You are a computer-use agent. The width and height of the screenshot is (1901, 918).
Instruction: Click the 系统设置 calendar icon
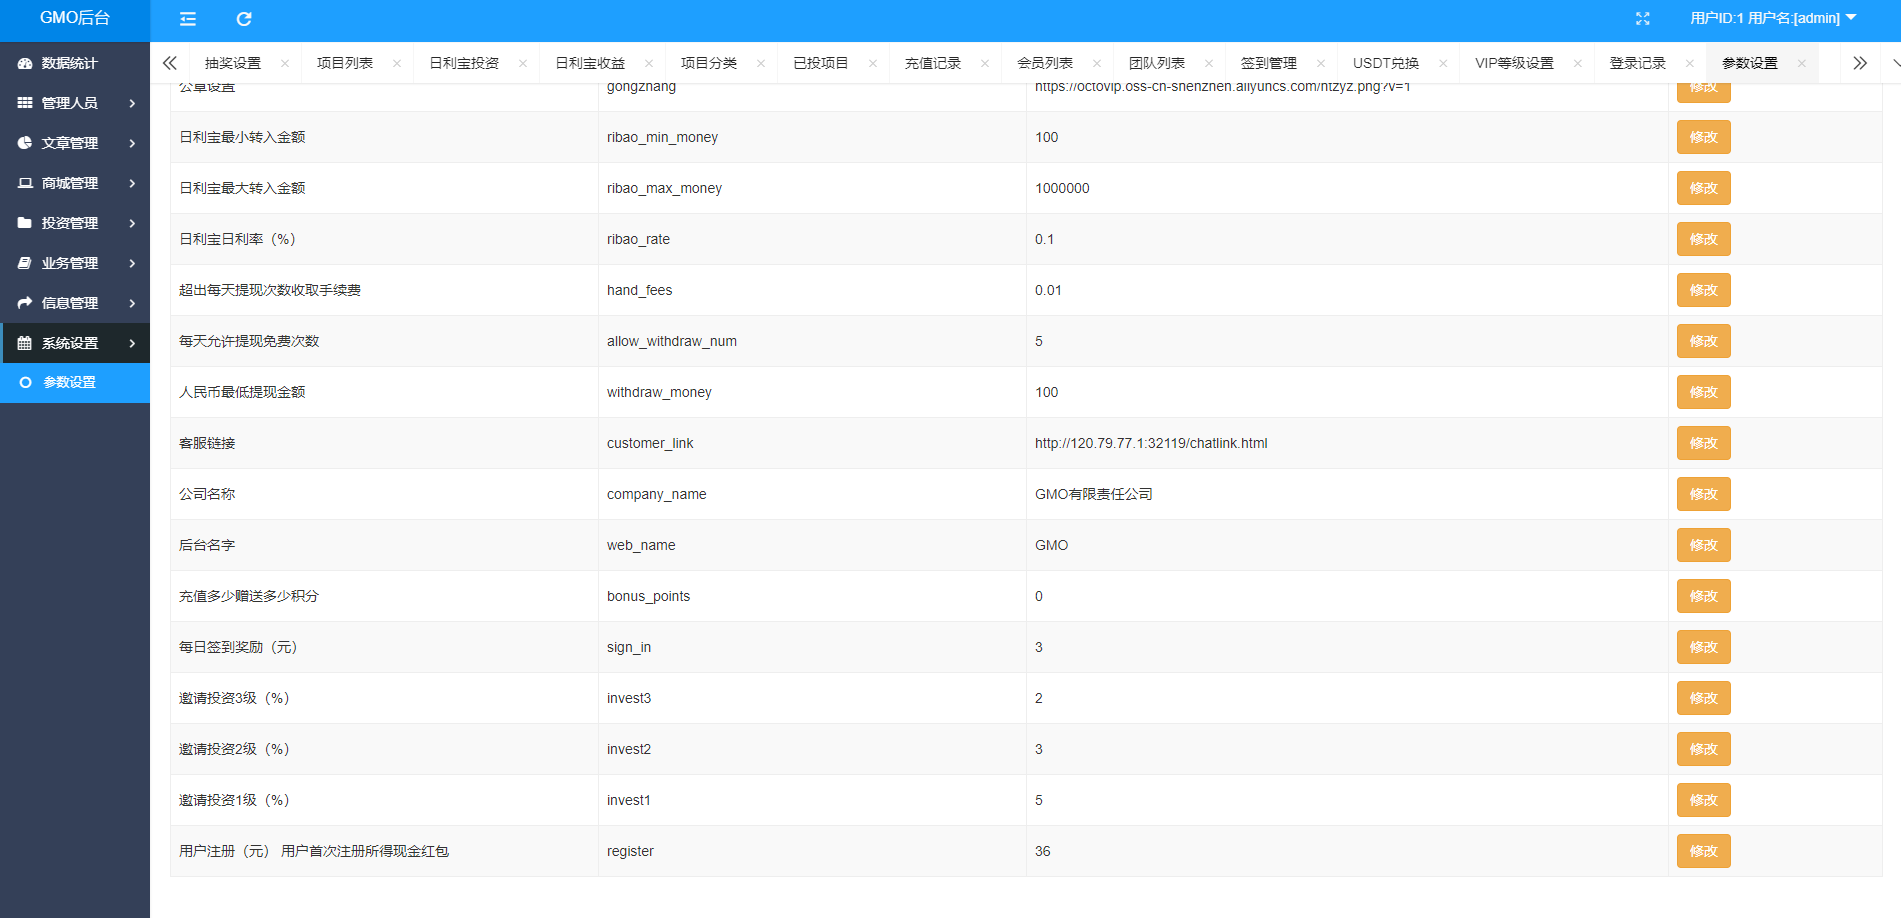(x=24, y=342)
